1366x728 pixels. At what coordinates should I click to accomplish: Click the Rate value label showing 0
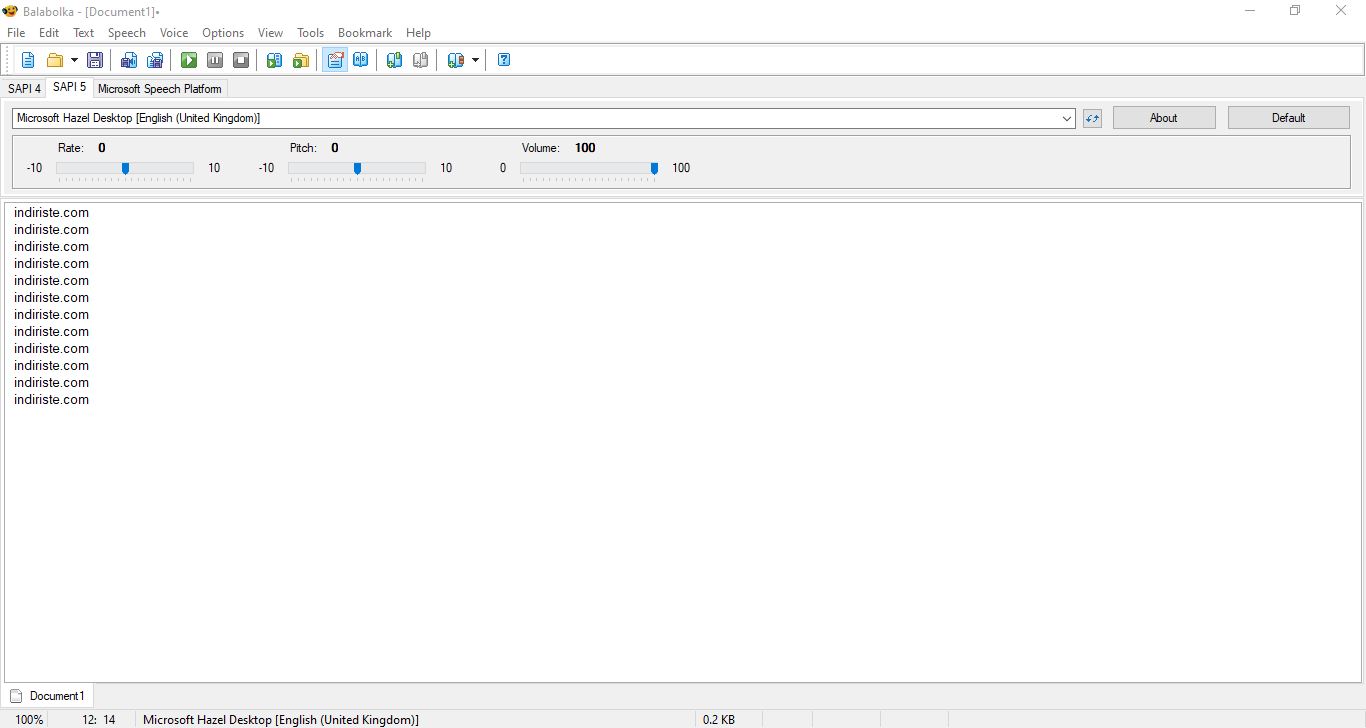tap(102, 148)
